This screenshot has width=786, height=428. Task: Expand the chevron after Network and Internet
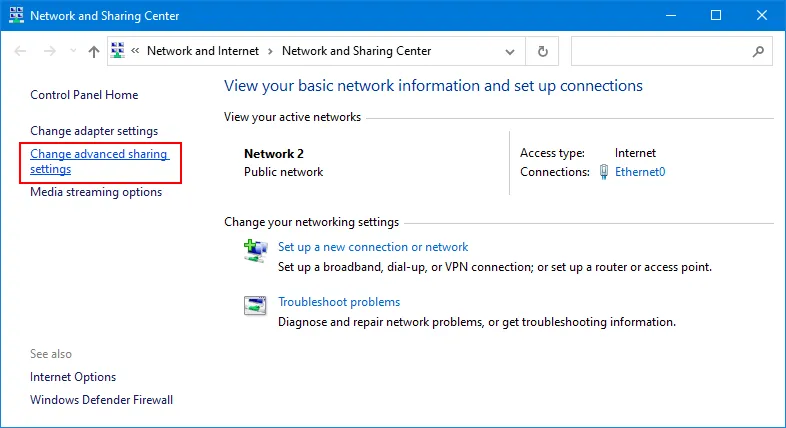270,51
